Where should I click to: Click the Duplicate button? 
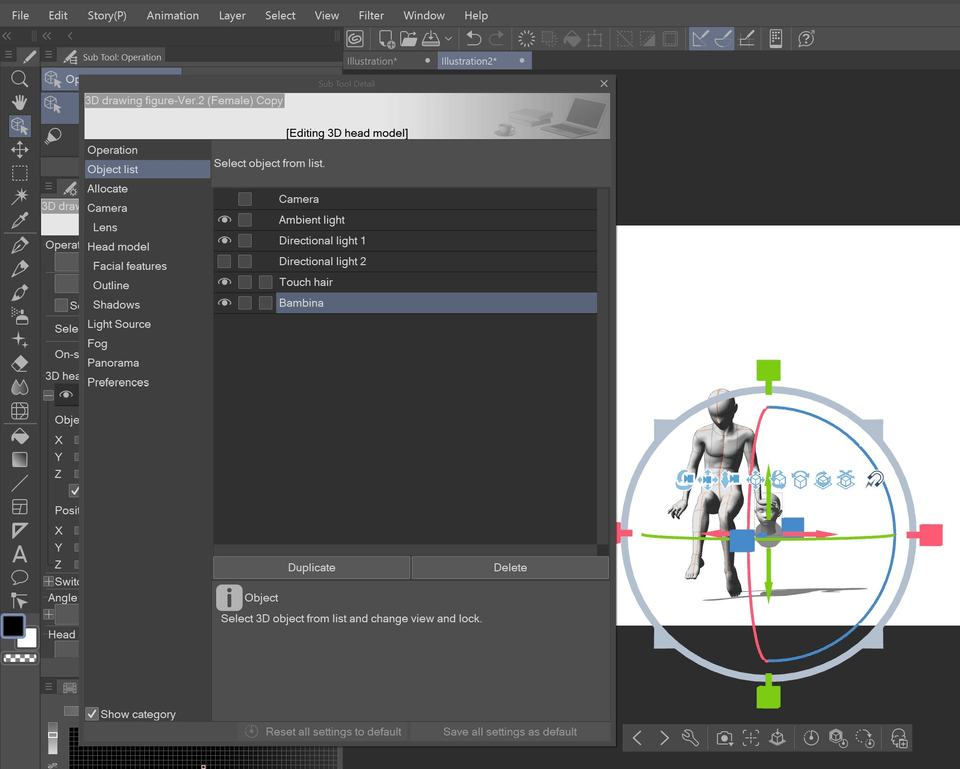point(312,568)
